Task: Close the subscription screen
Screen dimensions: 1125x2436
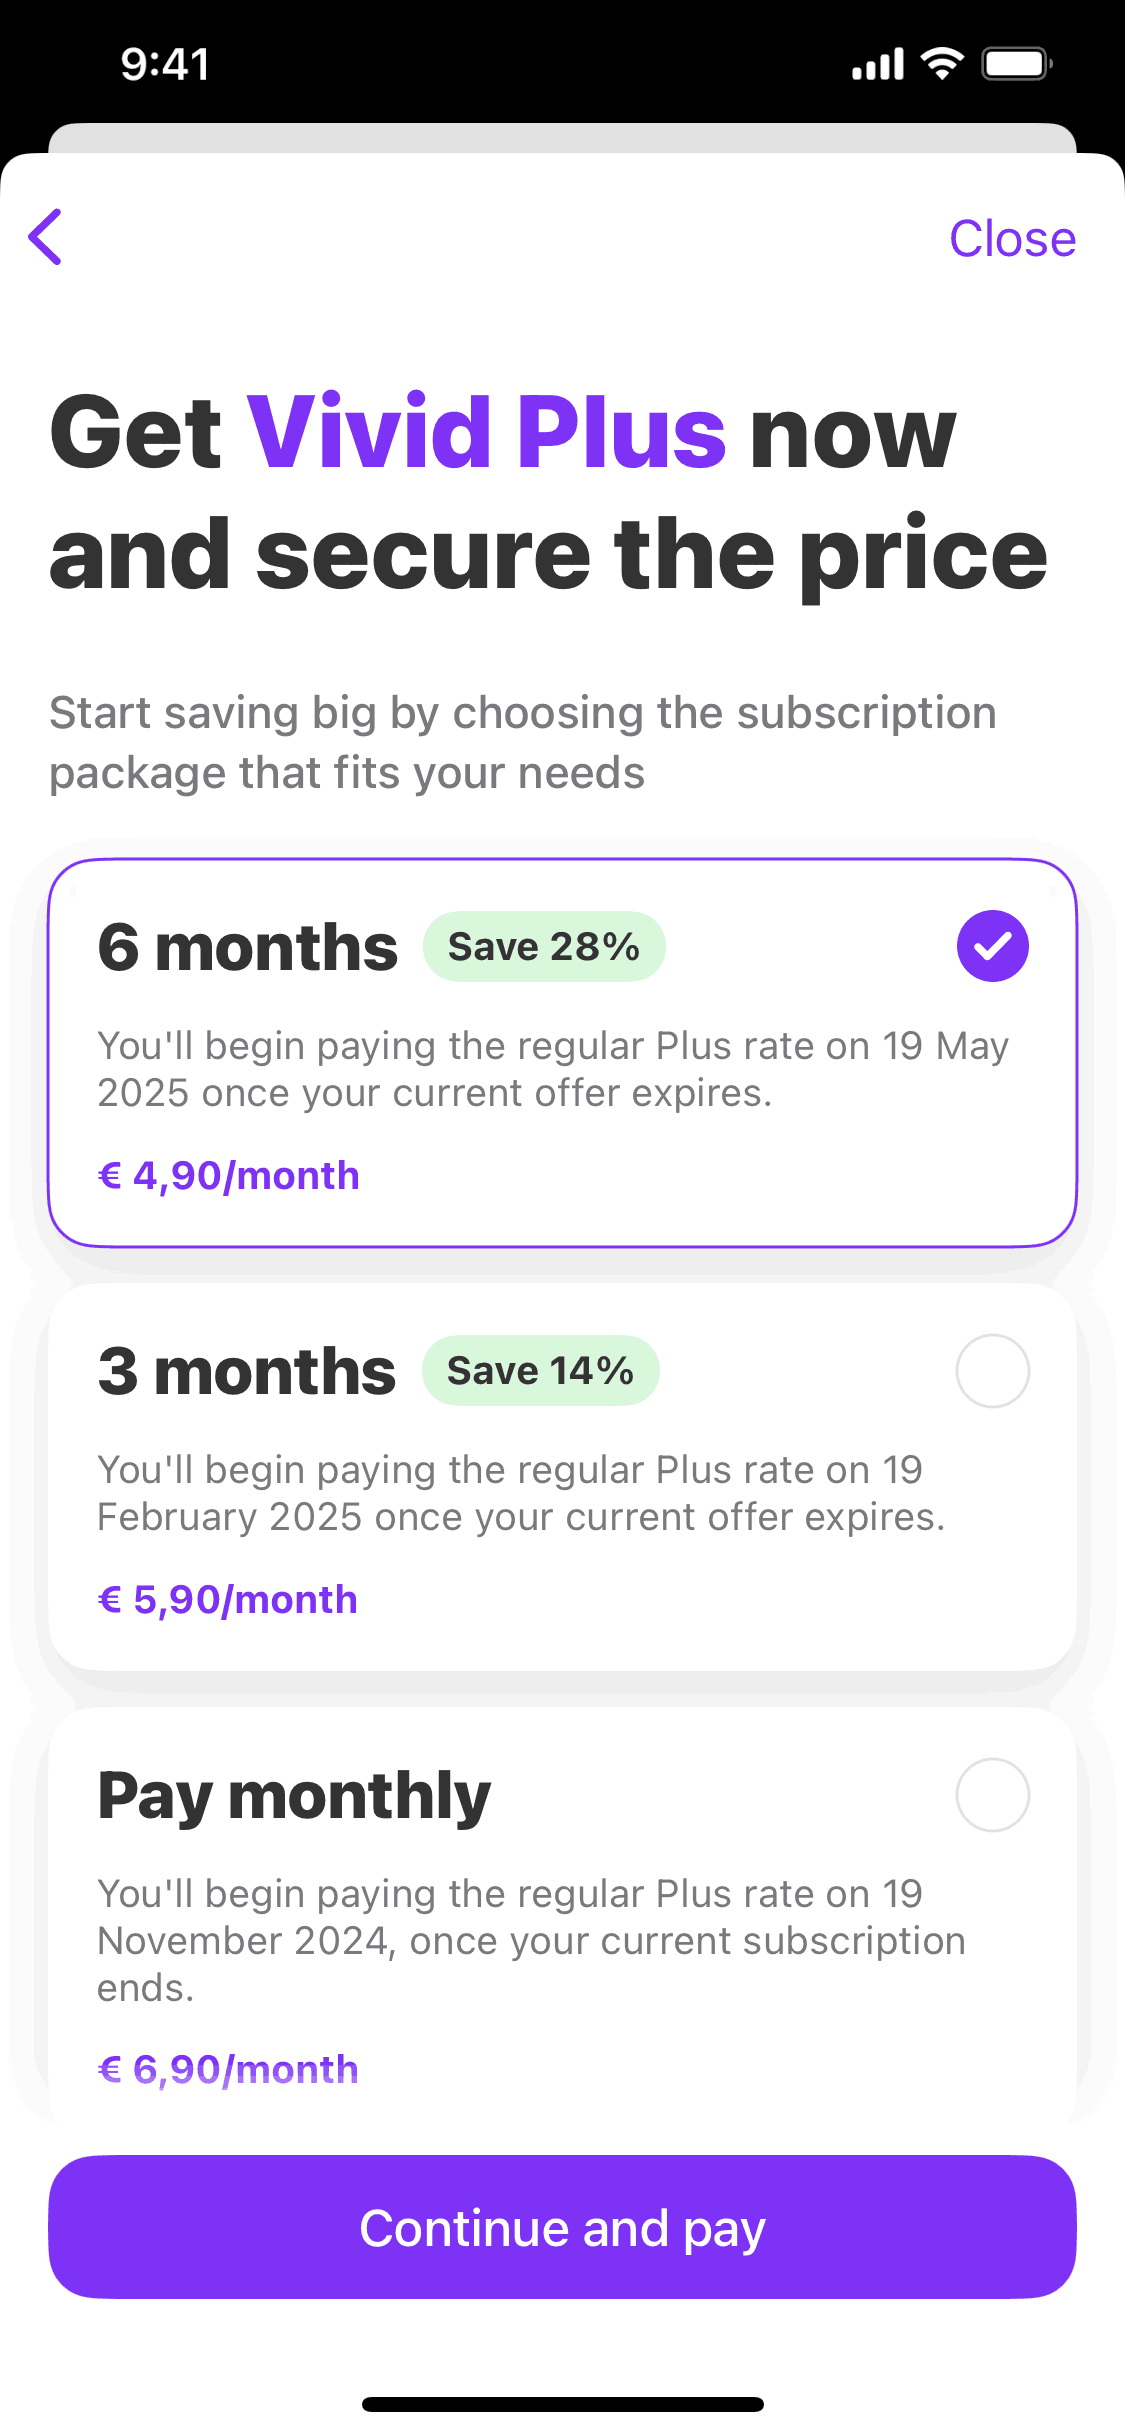Action: pos(1014,237)
